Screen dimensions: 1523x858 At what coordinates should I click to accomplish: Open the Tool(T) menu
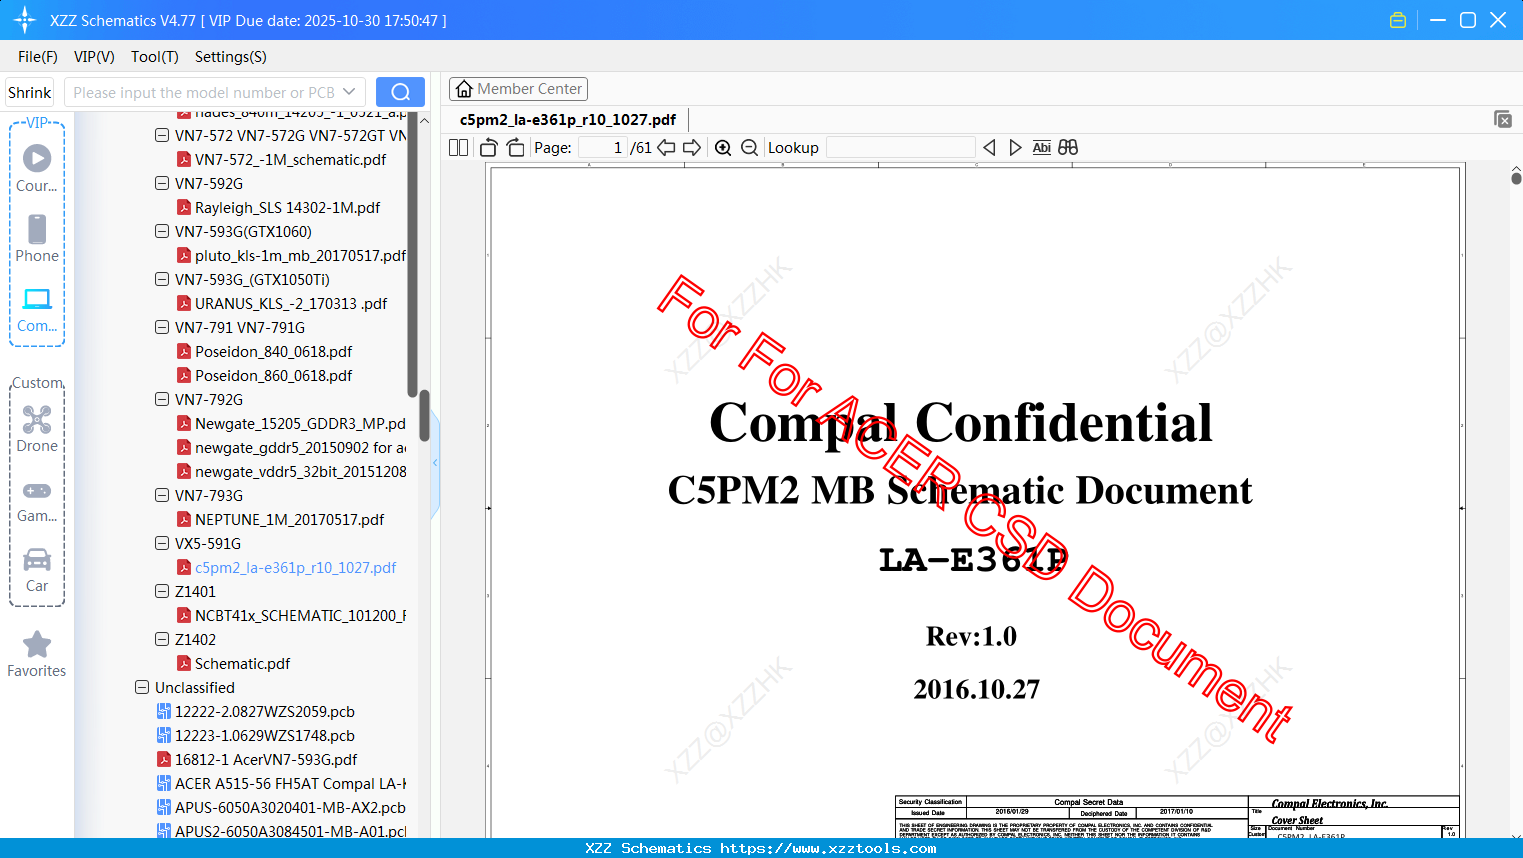click(x=155, y=57)
